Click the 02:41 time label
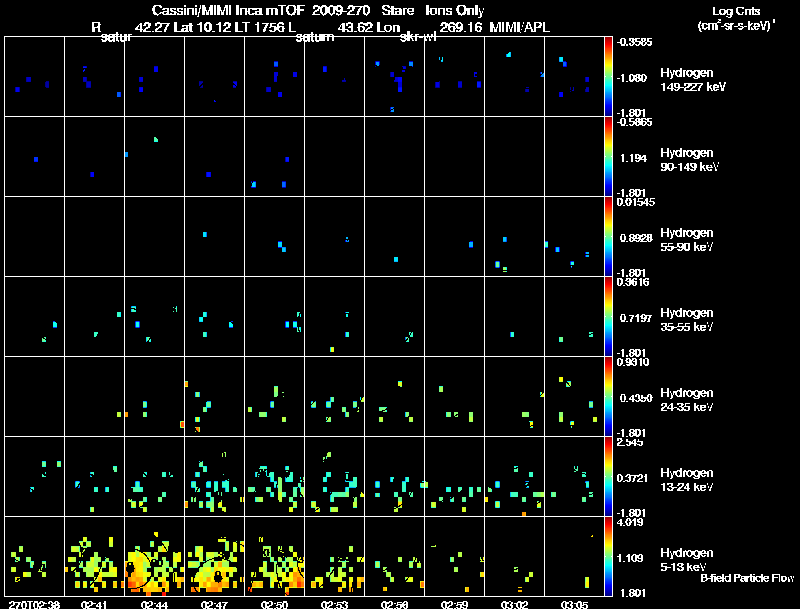Image resolution: width=800 pixels, height=609 pixels. pos(94,604)
